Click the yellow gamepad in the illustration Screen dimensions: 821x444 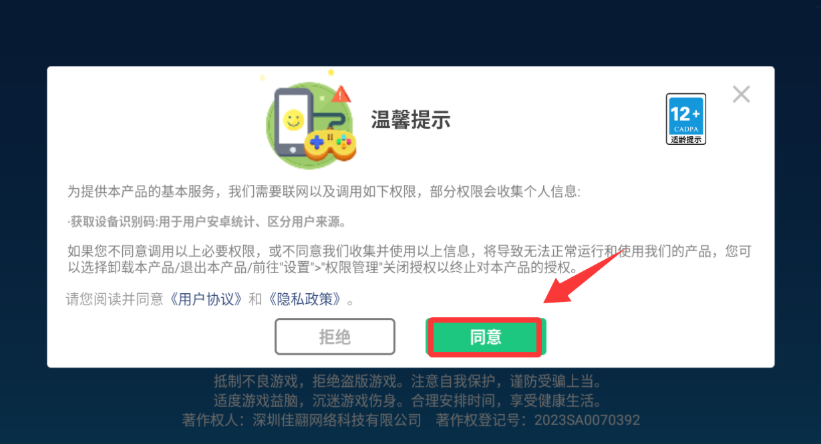330,145
